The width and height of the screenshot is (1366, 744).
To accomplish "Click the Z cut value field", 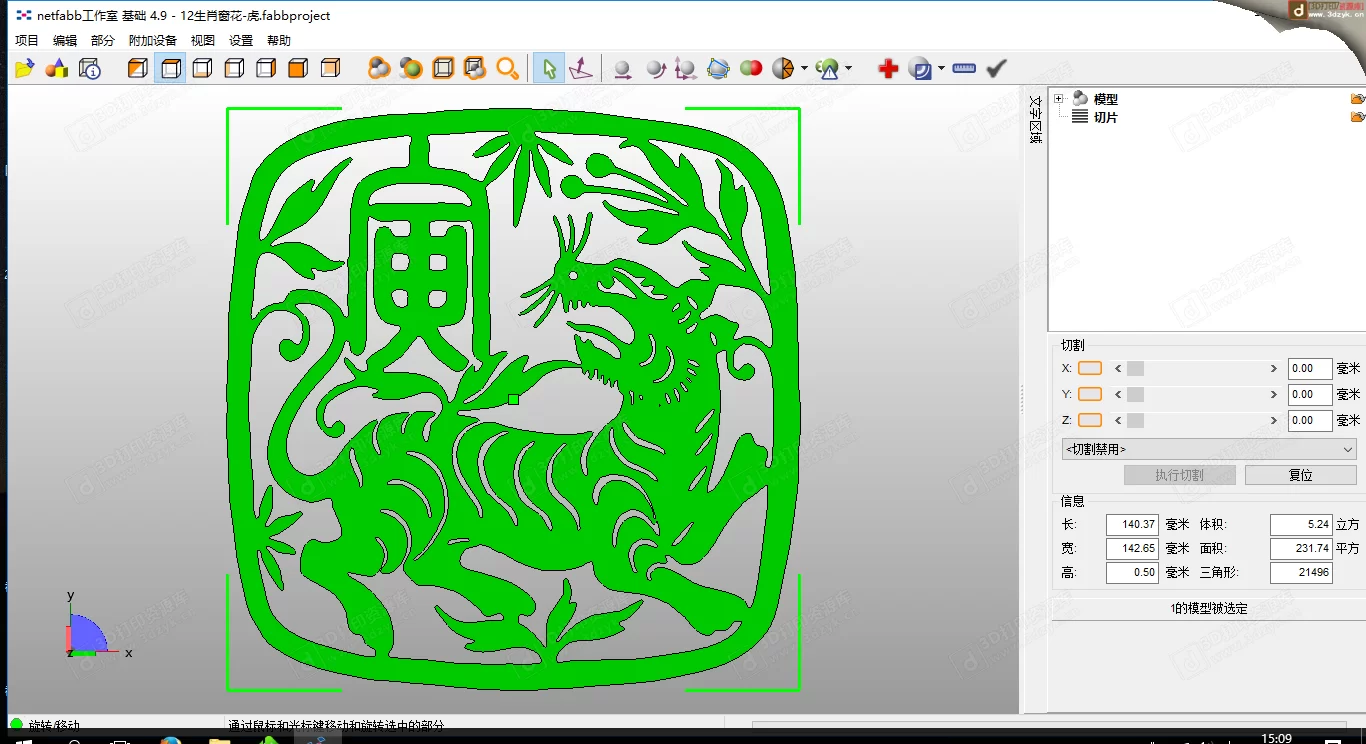I will pyautogui.click(x=1310, y=420).
